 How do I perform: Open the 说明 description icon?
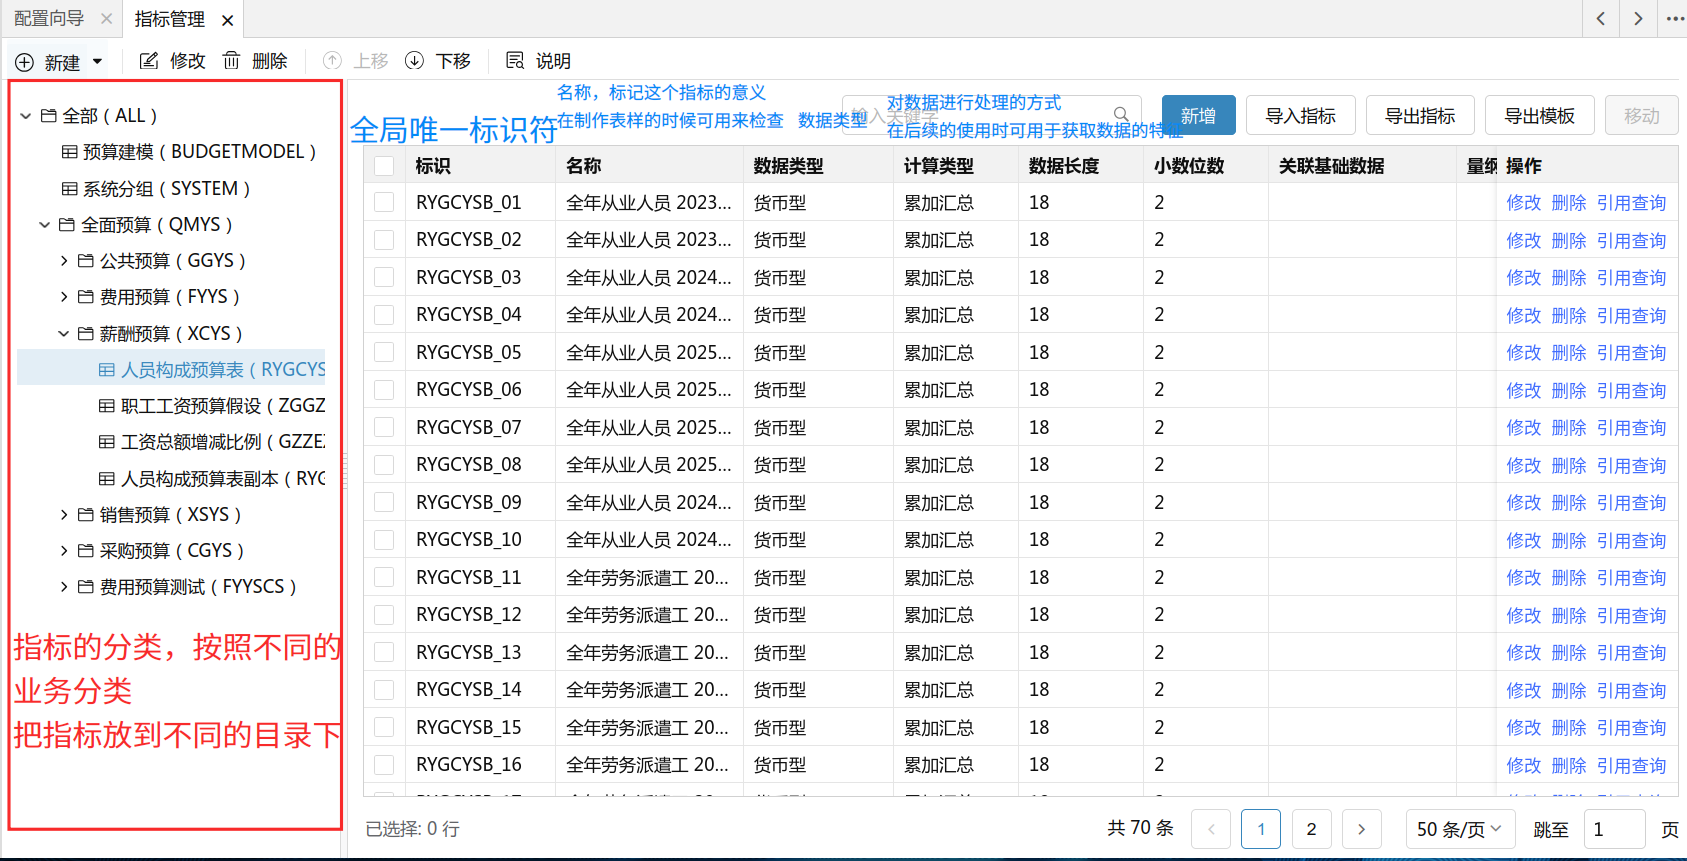coord(515,61)
